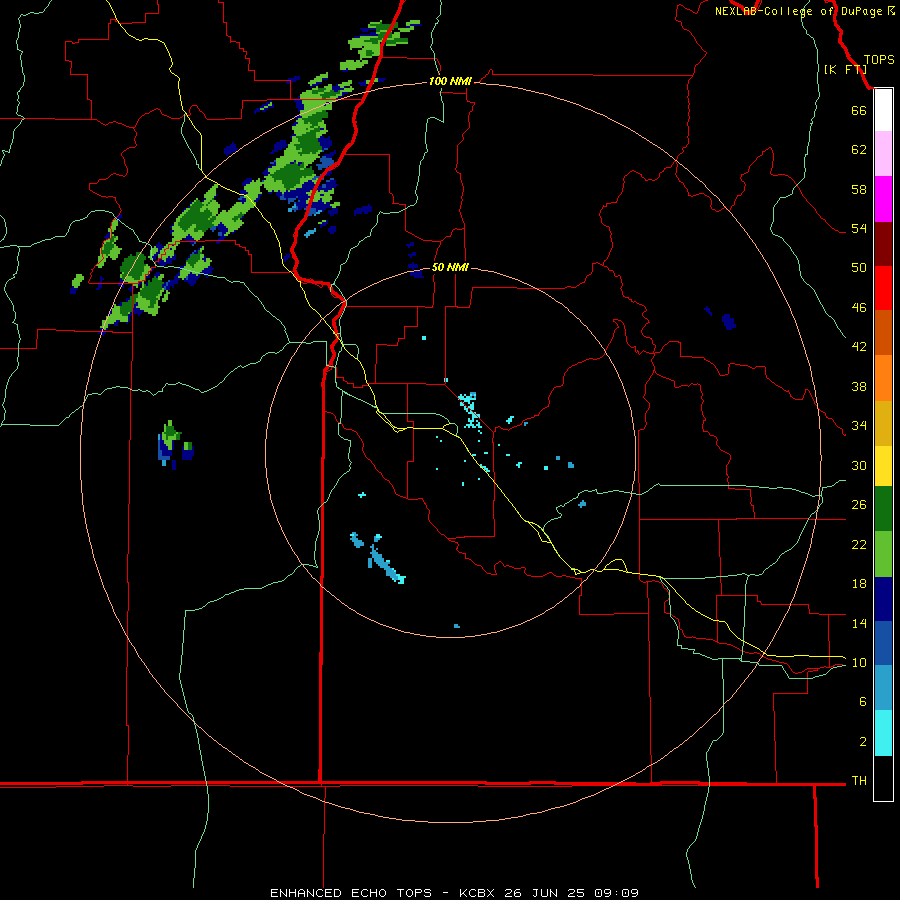
Task: Click the 100 NMI range ring label
Action: click(450, 82)
